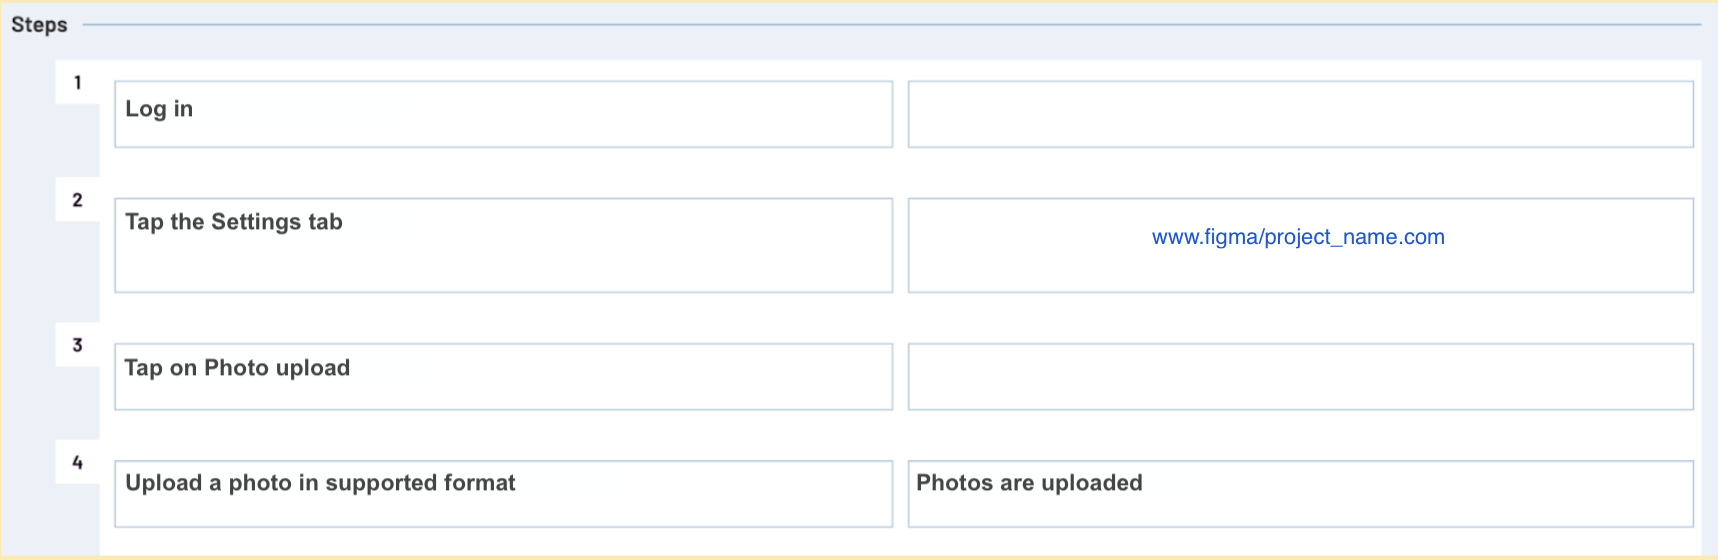The width and height of the screenshot is (1718, 560).
Task: Click the gray strip beneath step number 1
Action: [x=77, y=140]
